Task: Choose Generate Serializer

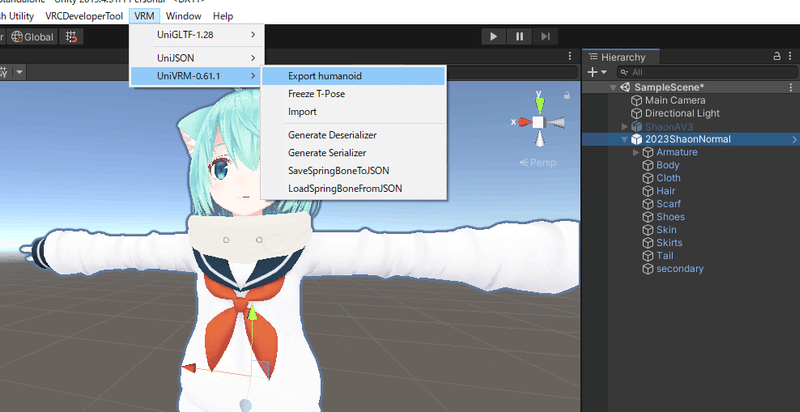Action: click(x=354, y=153)
